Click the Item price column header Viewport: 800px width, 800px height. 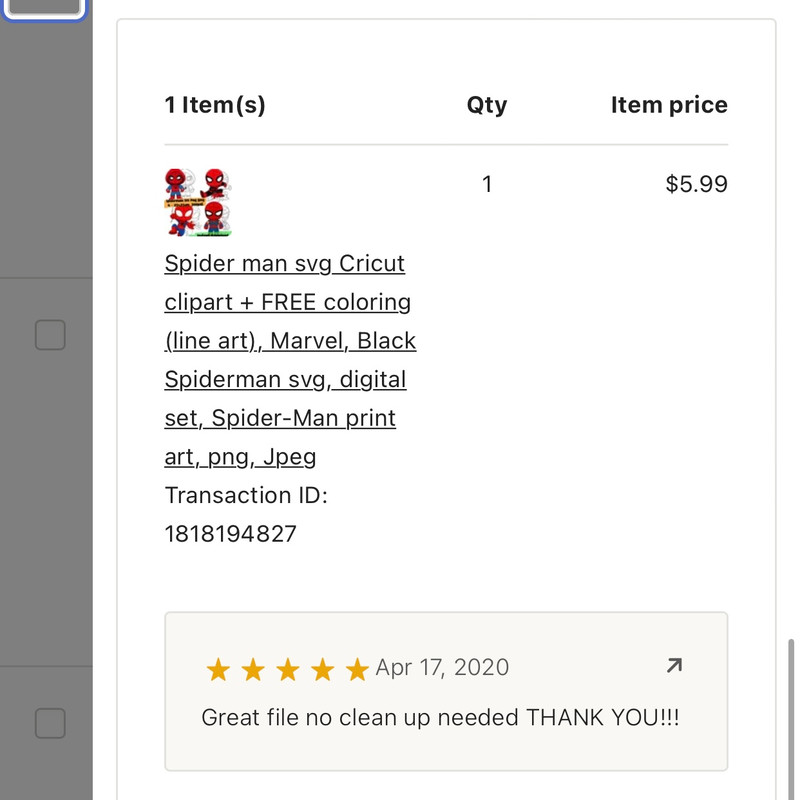[669, 105]
